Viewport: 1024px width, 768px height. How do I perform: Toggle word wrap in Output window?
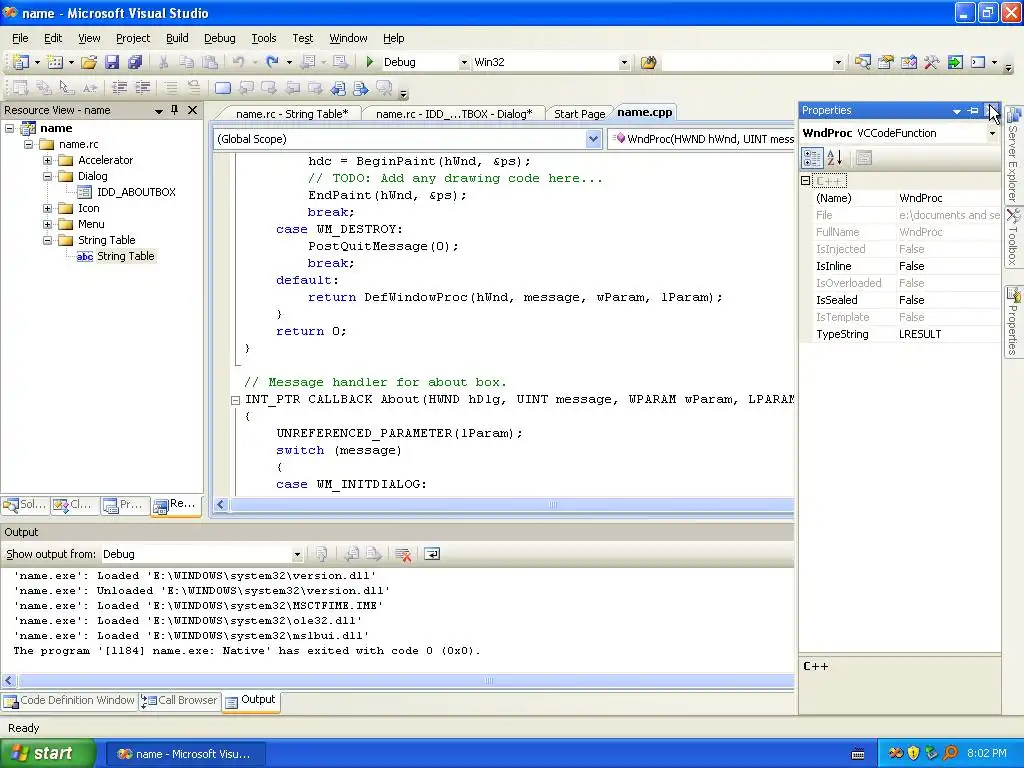[432, 554]
